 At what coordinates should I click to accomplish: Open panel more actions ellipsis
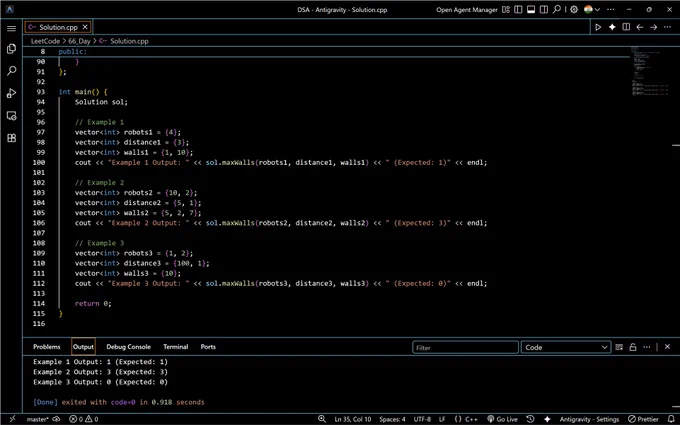click(647, 347)
